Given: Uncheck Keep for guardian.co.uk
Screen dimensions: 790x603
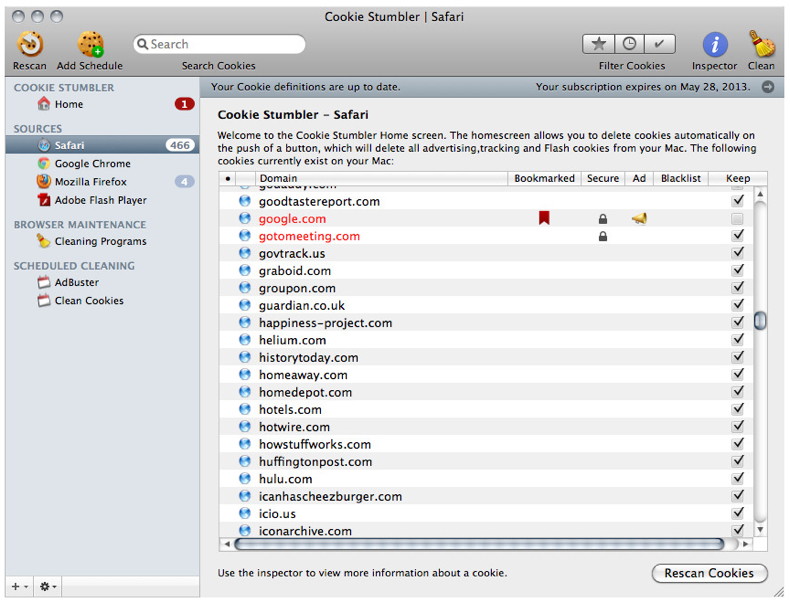Looking at the screenshot, I should click(x=738, y=305).
